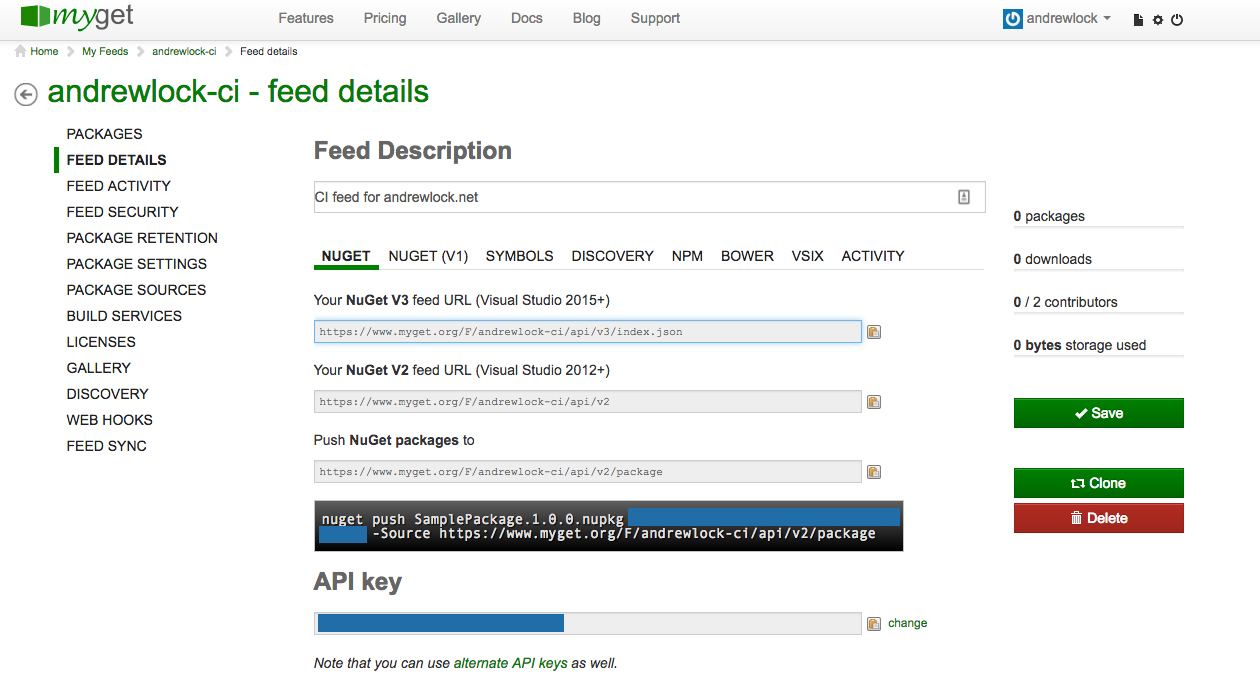
Task: Expand the andrewlock user dropdown
Action: [1107, 18]
